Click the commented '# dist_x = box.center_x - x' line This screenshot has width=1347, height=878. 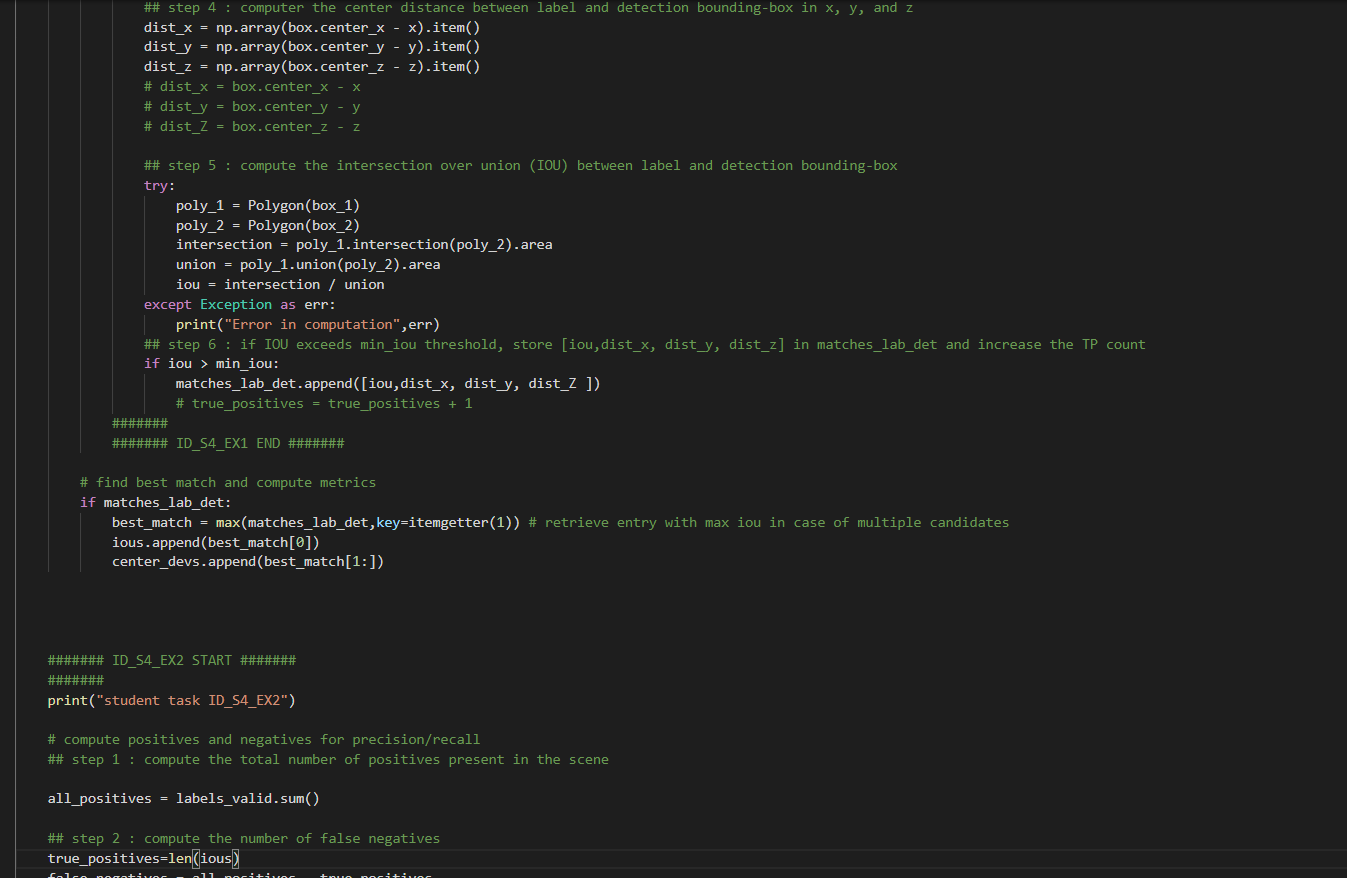(252, 87)
